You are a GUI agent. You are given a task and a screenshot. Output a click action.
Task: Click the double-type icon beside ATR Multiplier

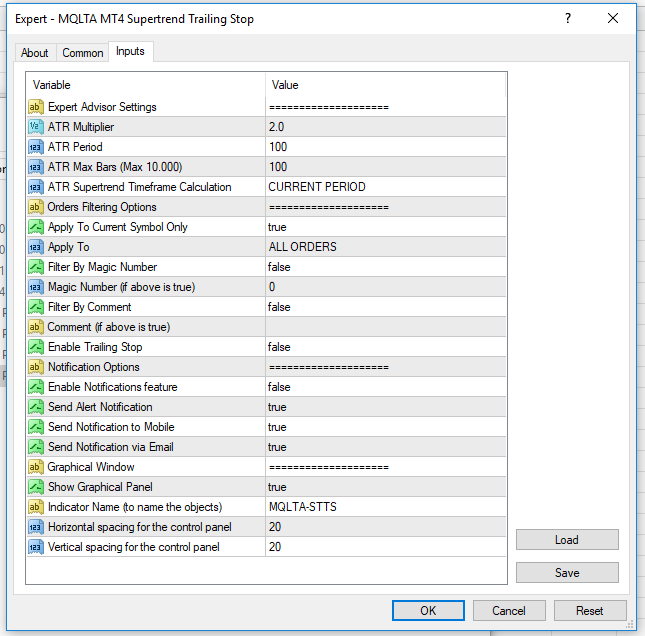point(36,127)
